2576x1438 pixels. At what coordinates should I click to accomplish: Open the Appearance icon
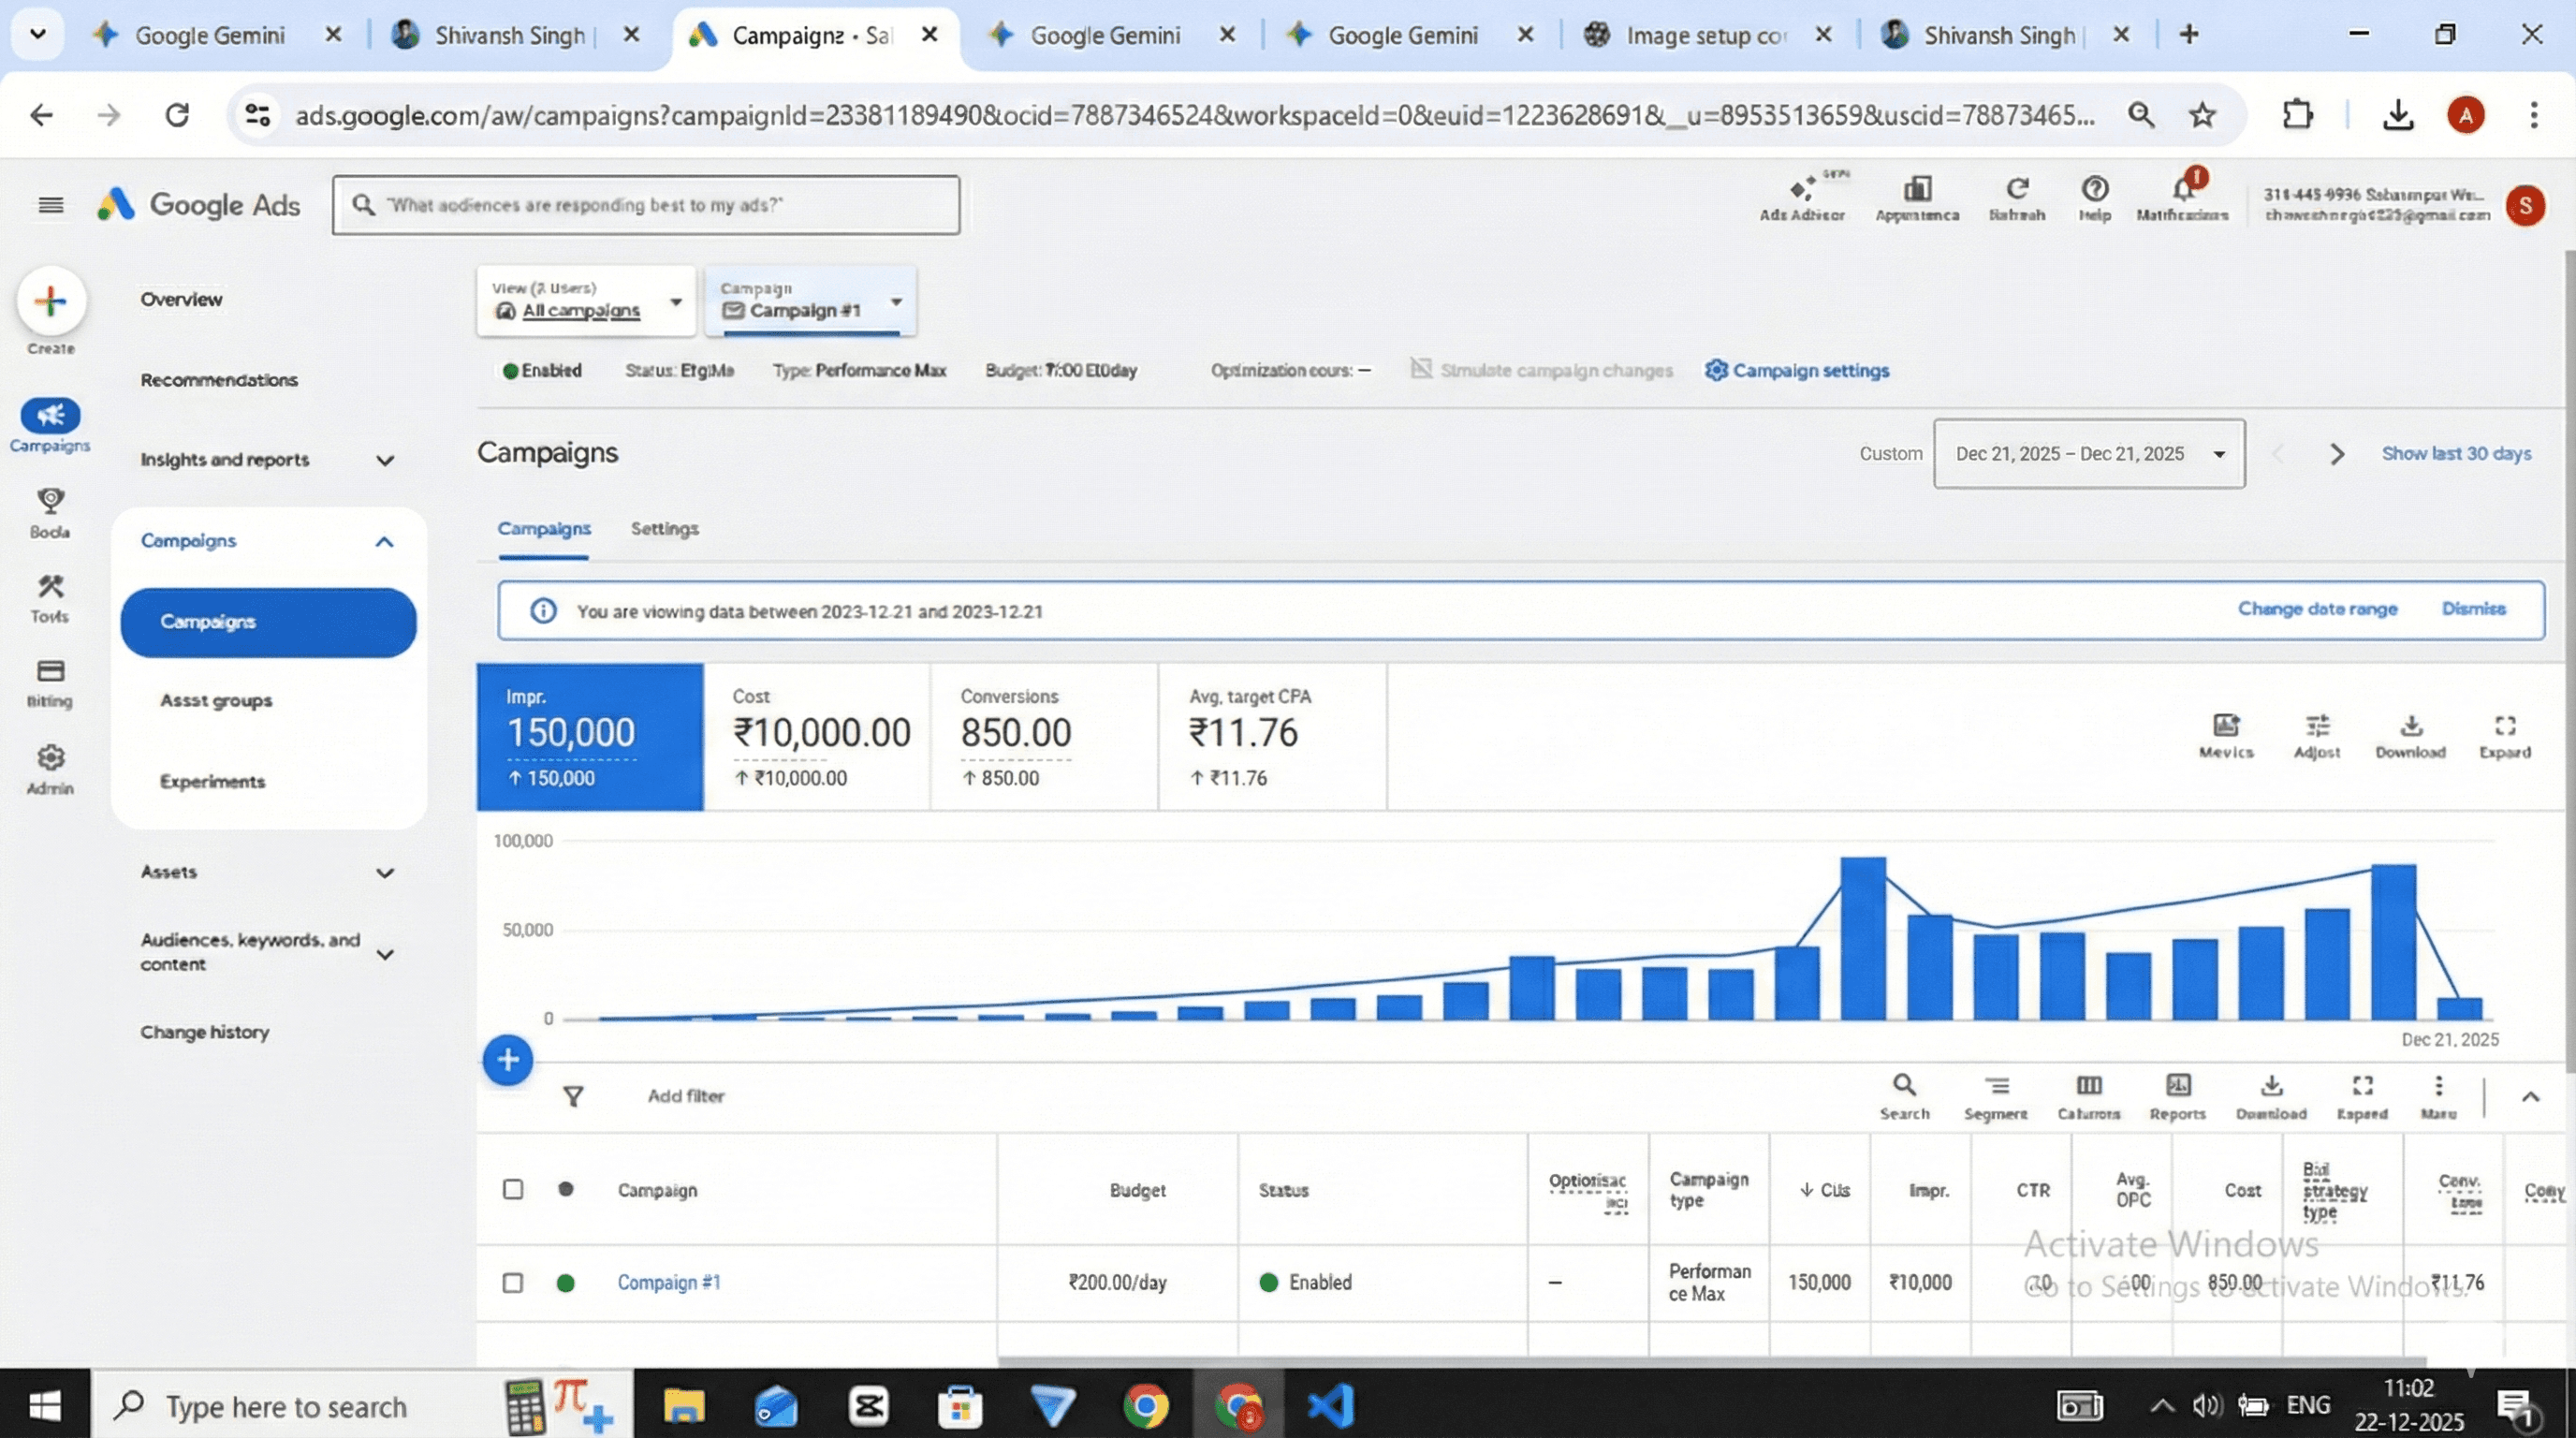pyautogui.click(x=1917, y=189)
